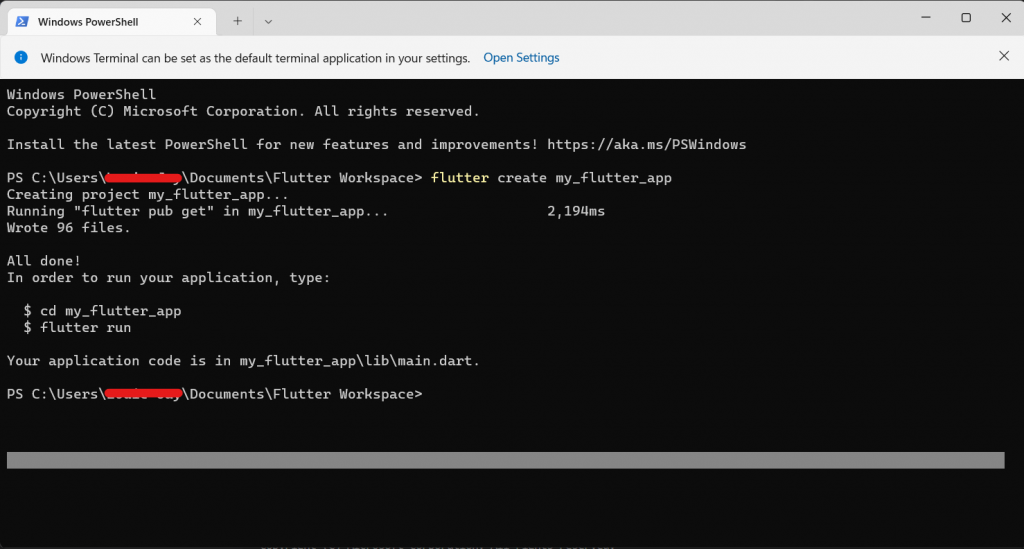Viewport: 1024px width, 549px height.
Task: Click 'Wrote 96 files.' line
Action: click(69, 228)
